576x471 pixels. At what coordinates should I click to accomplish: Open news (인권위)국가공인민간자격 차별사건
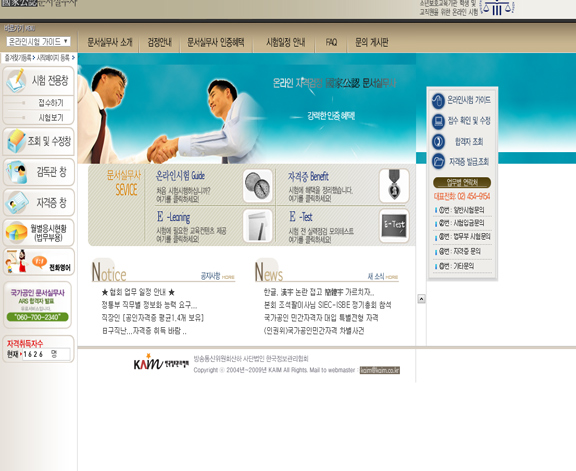point(314,331)
